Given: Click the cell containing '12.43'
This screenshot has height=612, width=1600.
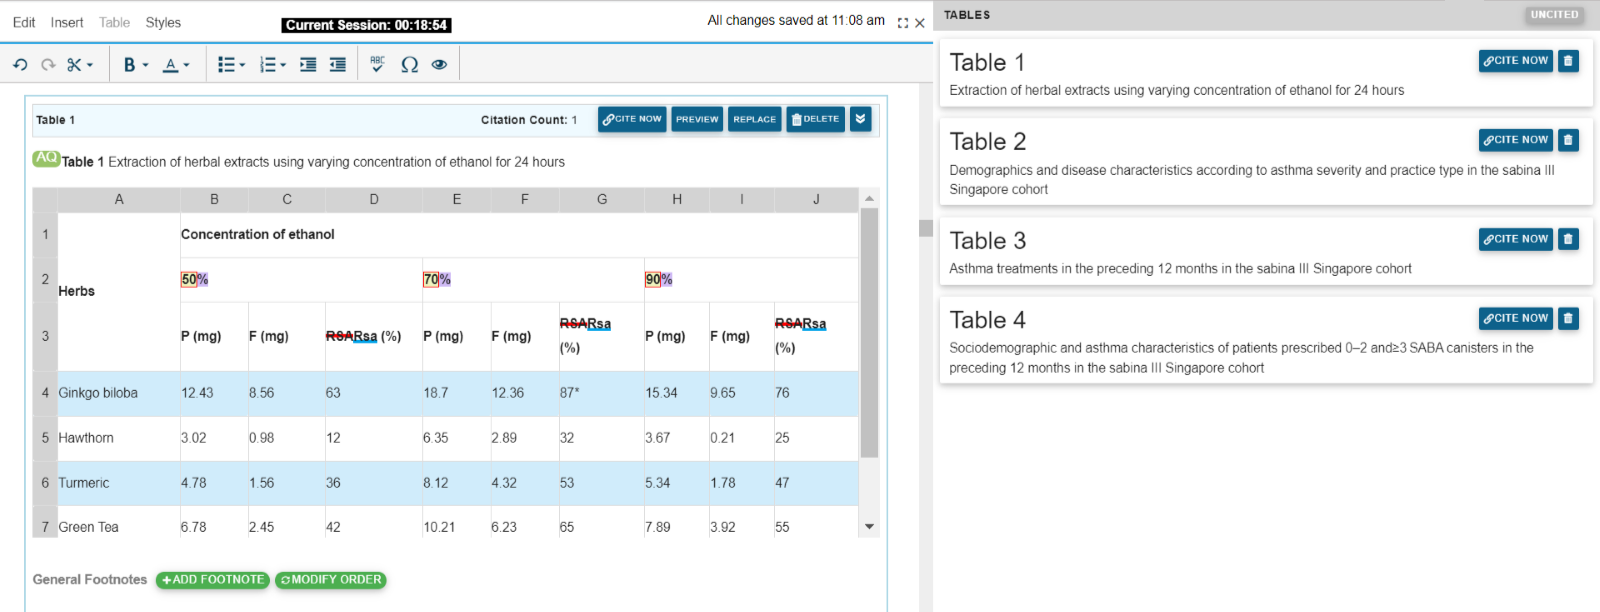Looking at the screenshot, I should tap(214, 393).
